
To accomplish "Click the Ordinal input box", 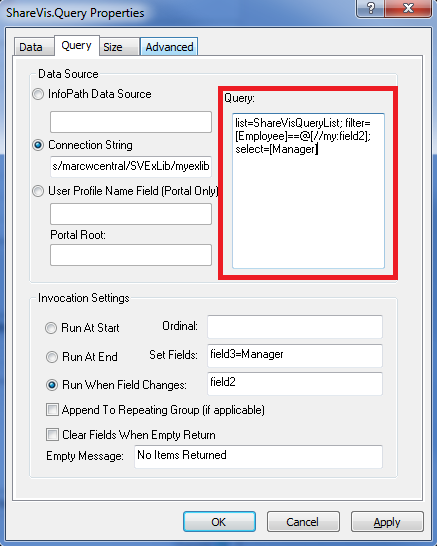I will pos(295,327).
